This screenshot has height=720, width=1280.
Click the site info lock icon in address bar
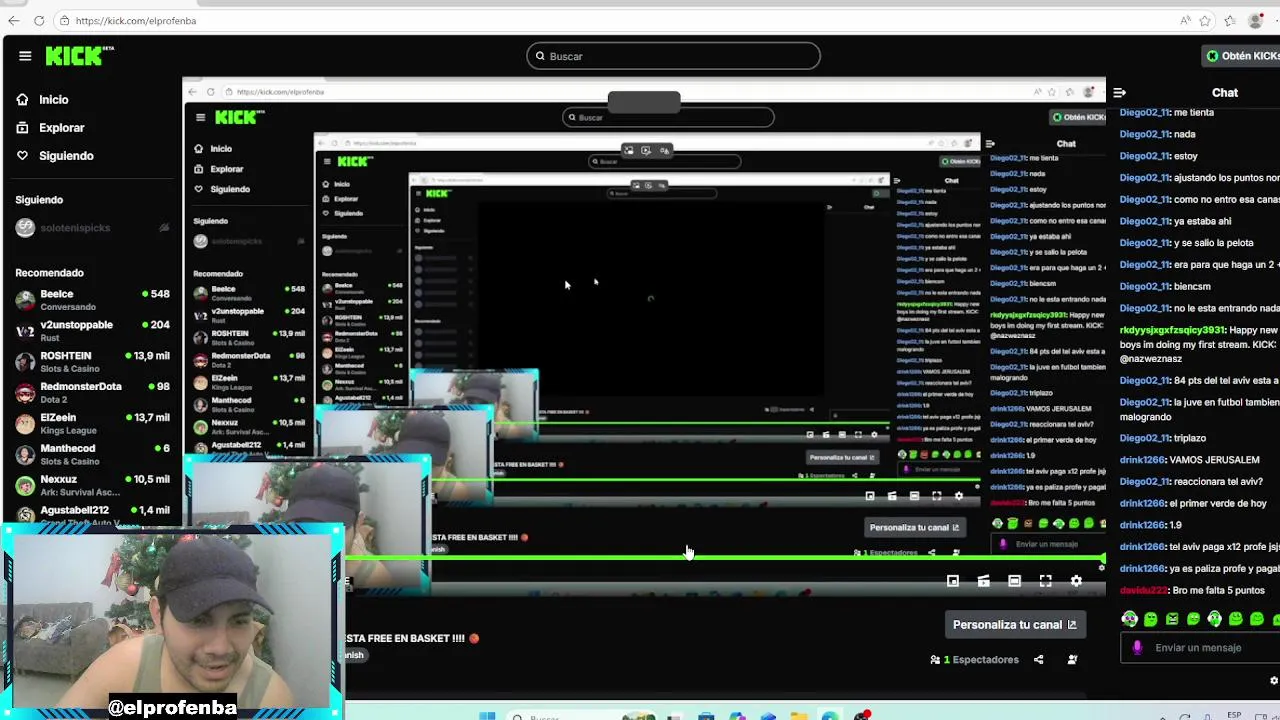(64, 21)
